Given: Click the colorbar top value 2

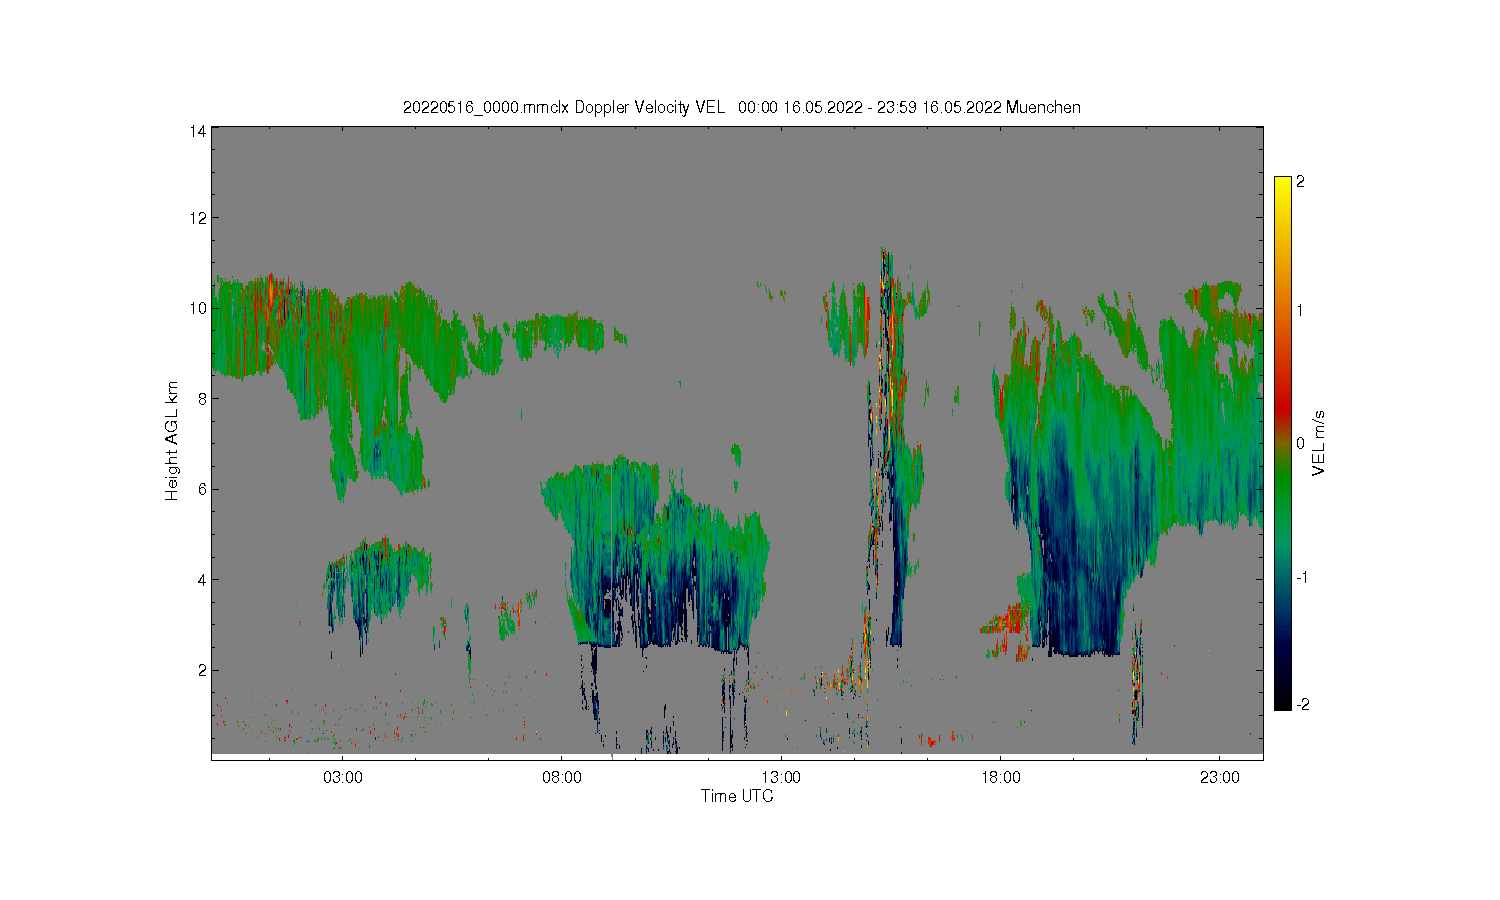Looking at the screenshot, I should [x=1300, y=182].
